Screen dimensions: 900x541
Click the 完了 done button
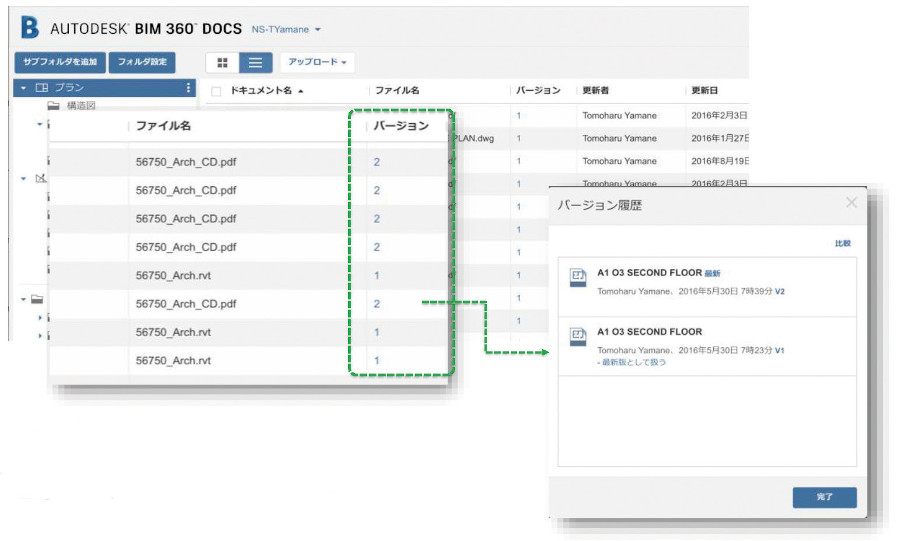pos(824,497)
